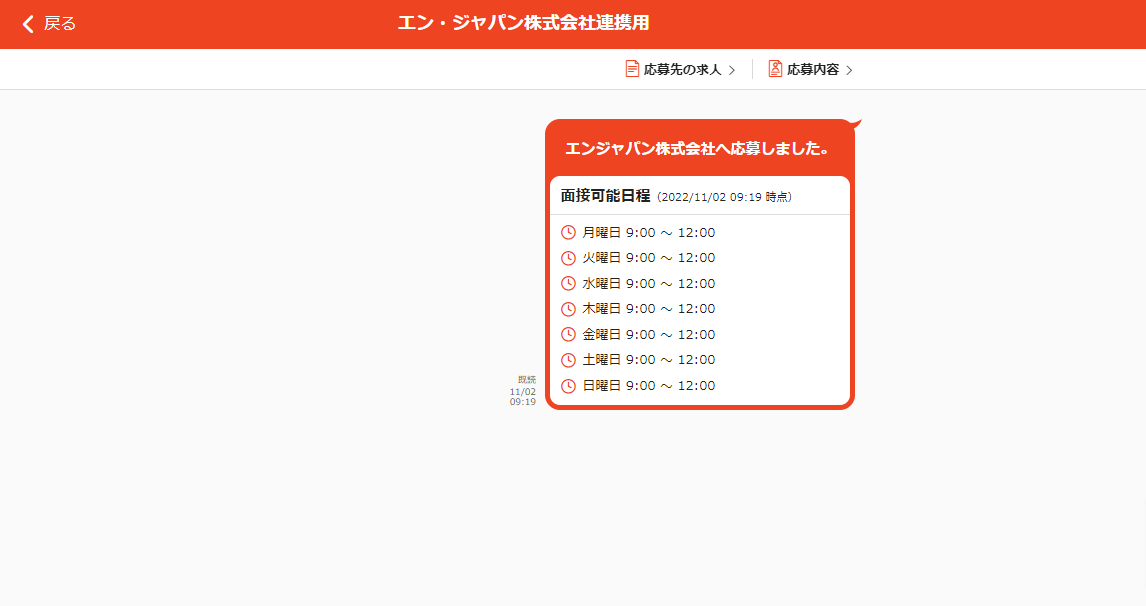Click the clock icon for 月曜日

[x=568, y=232]
